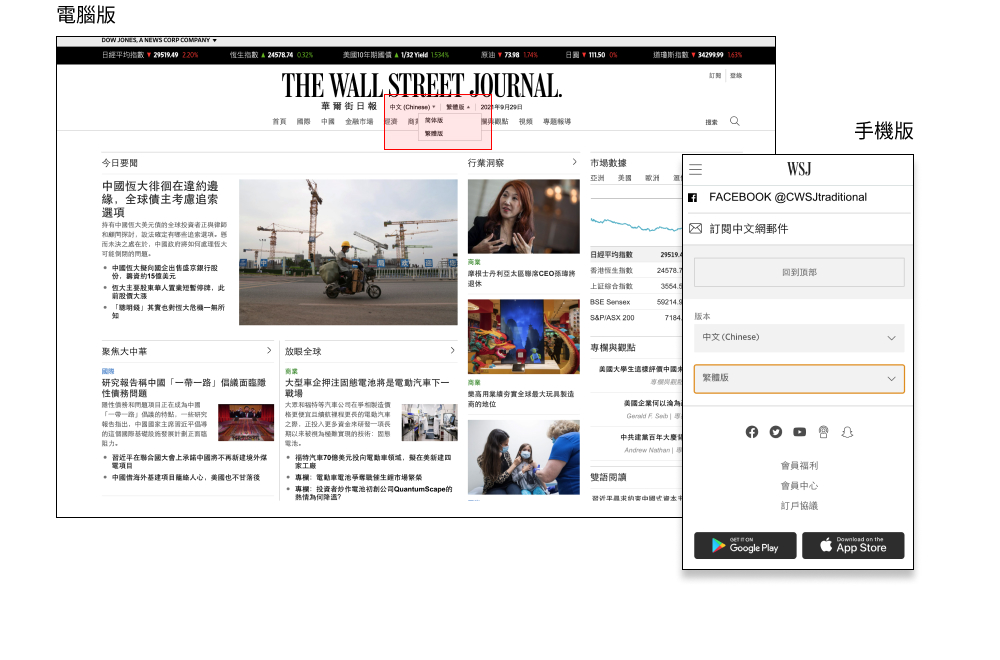
Task: Select 简体版 in the edition dropdown list
Action: 434,121
